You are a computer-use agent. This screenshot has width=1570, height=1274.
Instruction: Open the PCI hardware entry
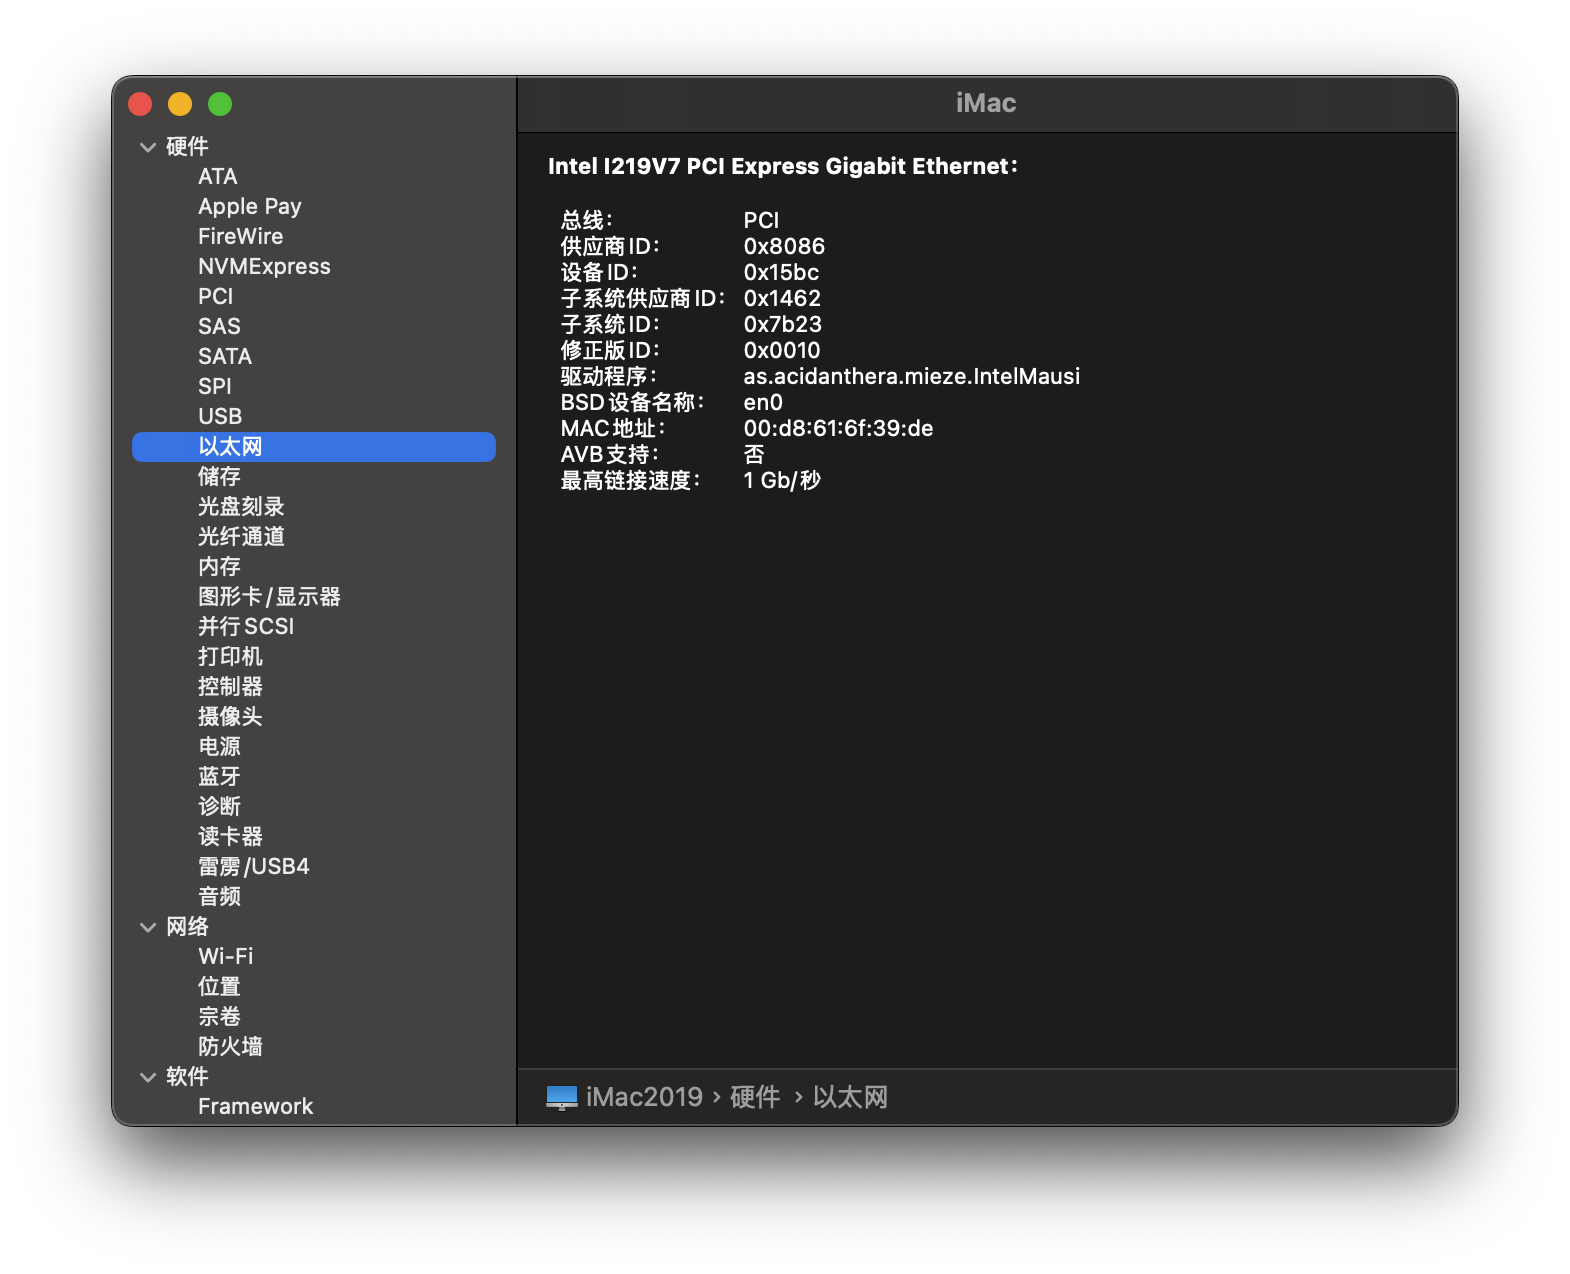314,297
